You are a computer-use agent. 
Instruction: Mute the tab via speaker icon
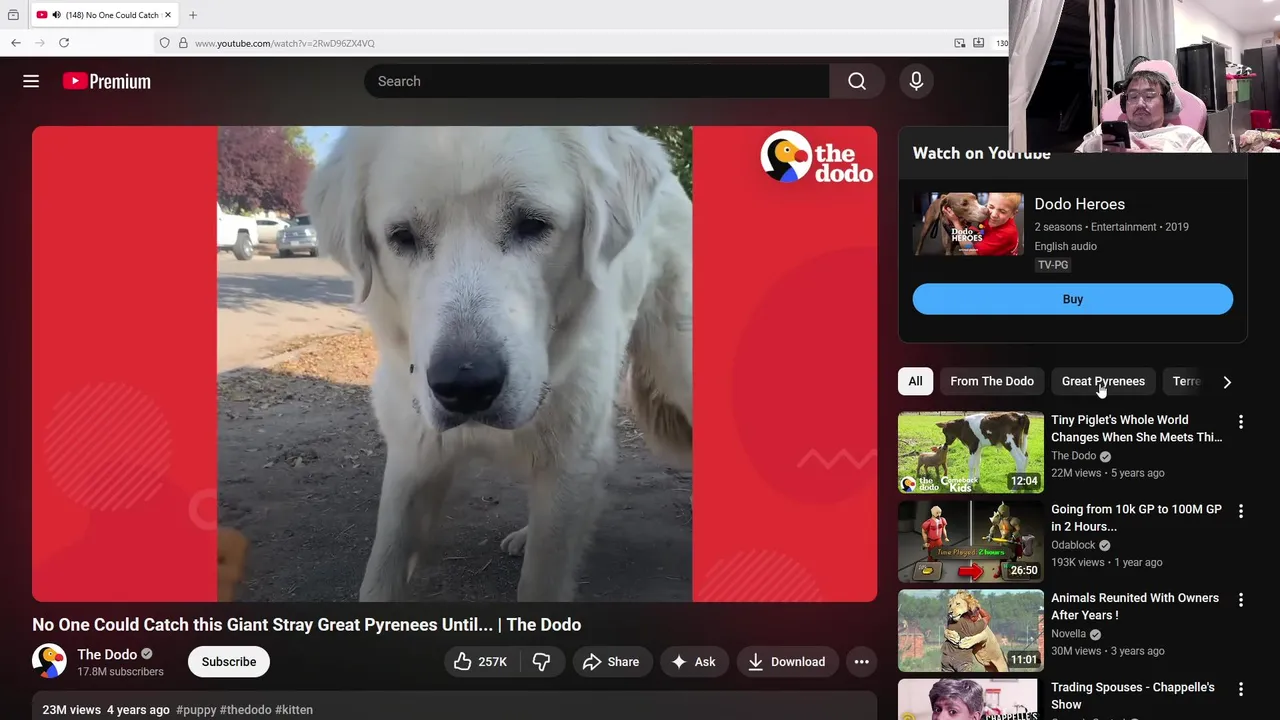pos(56,15)
